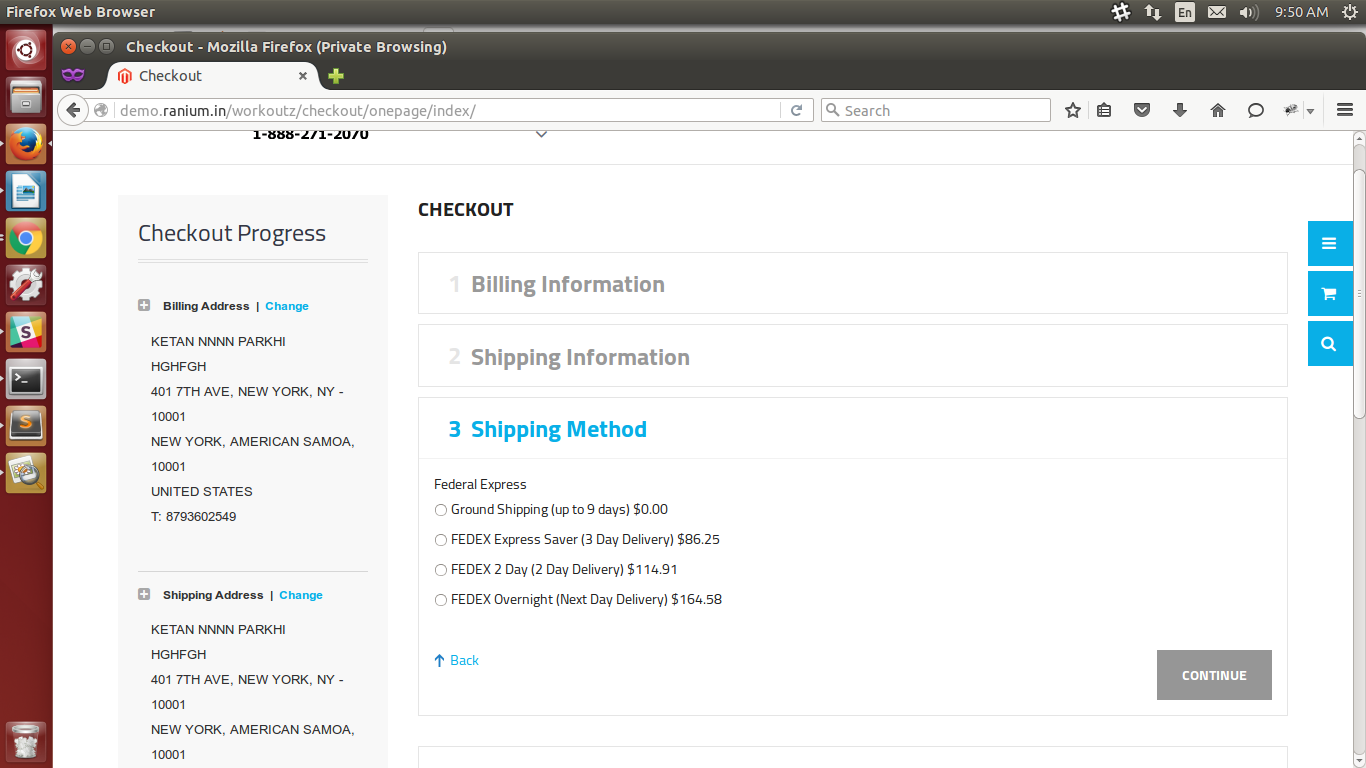The image size is (1366, 768).
Task: Click the Federal Express carrier label
Action: [x=480, y=484]
